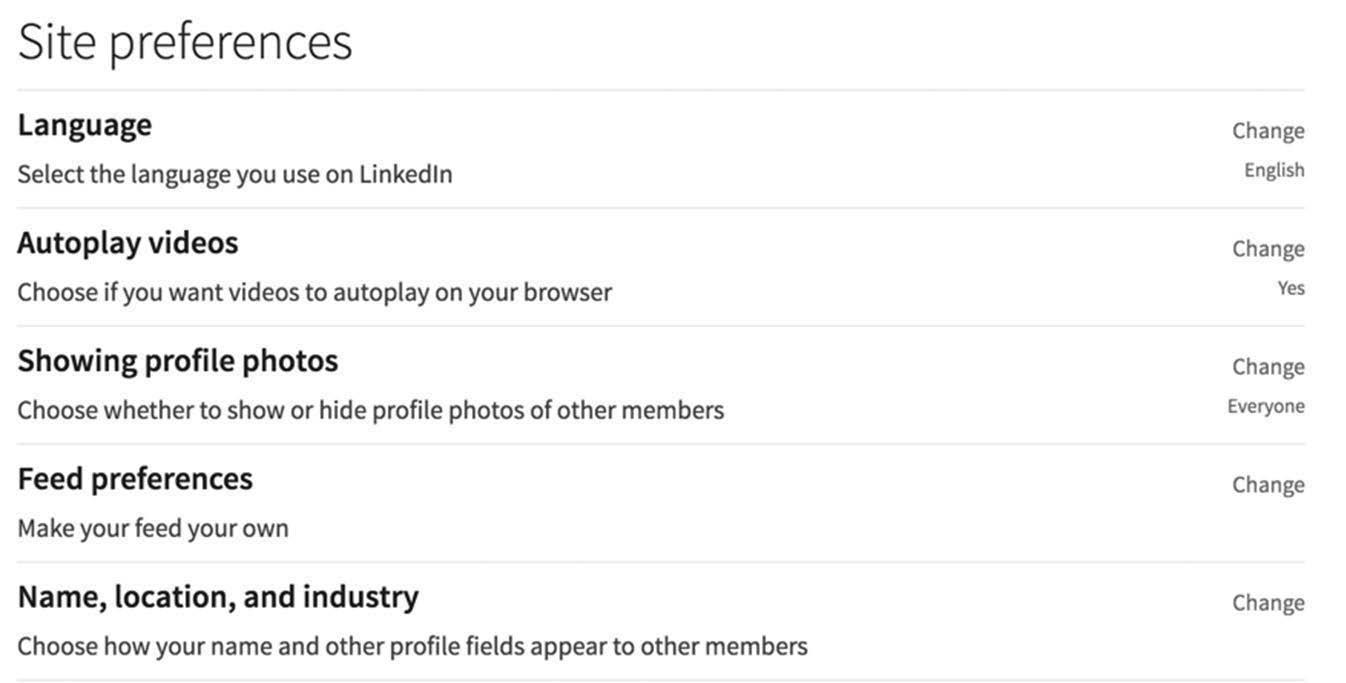This screenshot has width=1346, height=683.
Task: Click the Yes autoplay value
Action: click(x=1291, y=288)
